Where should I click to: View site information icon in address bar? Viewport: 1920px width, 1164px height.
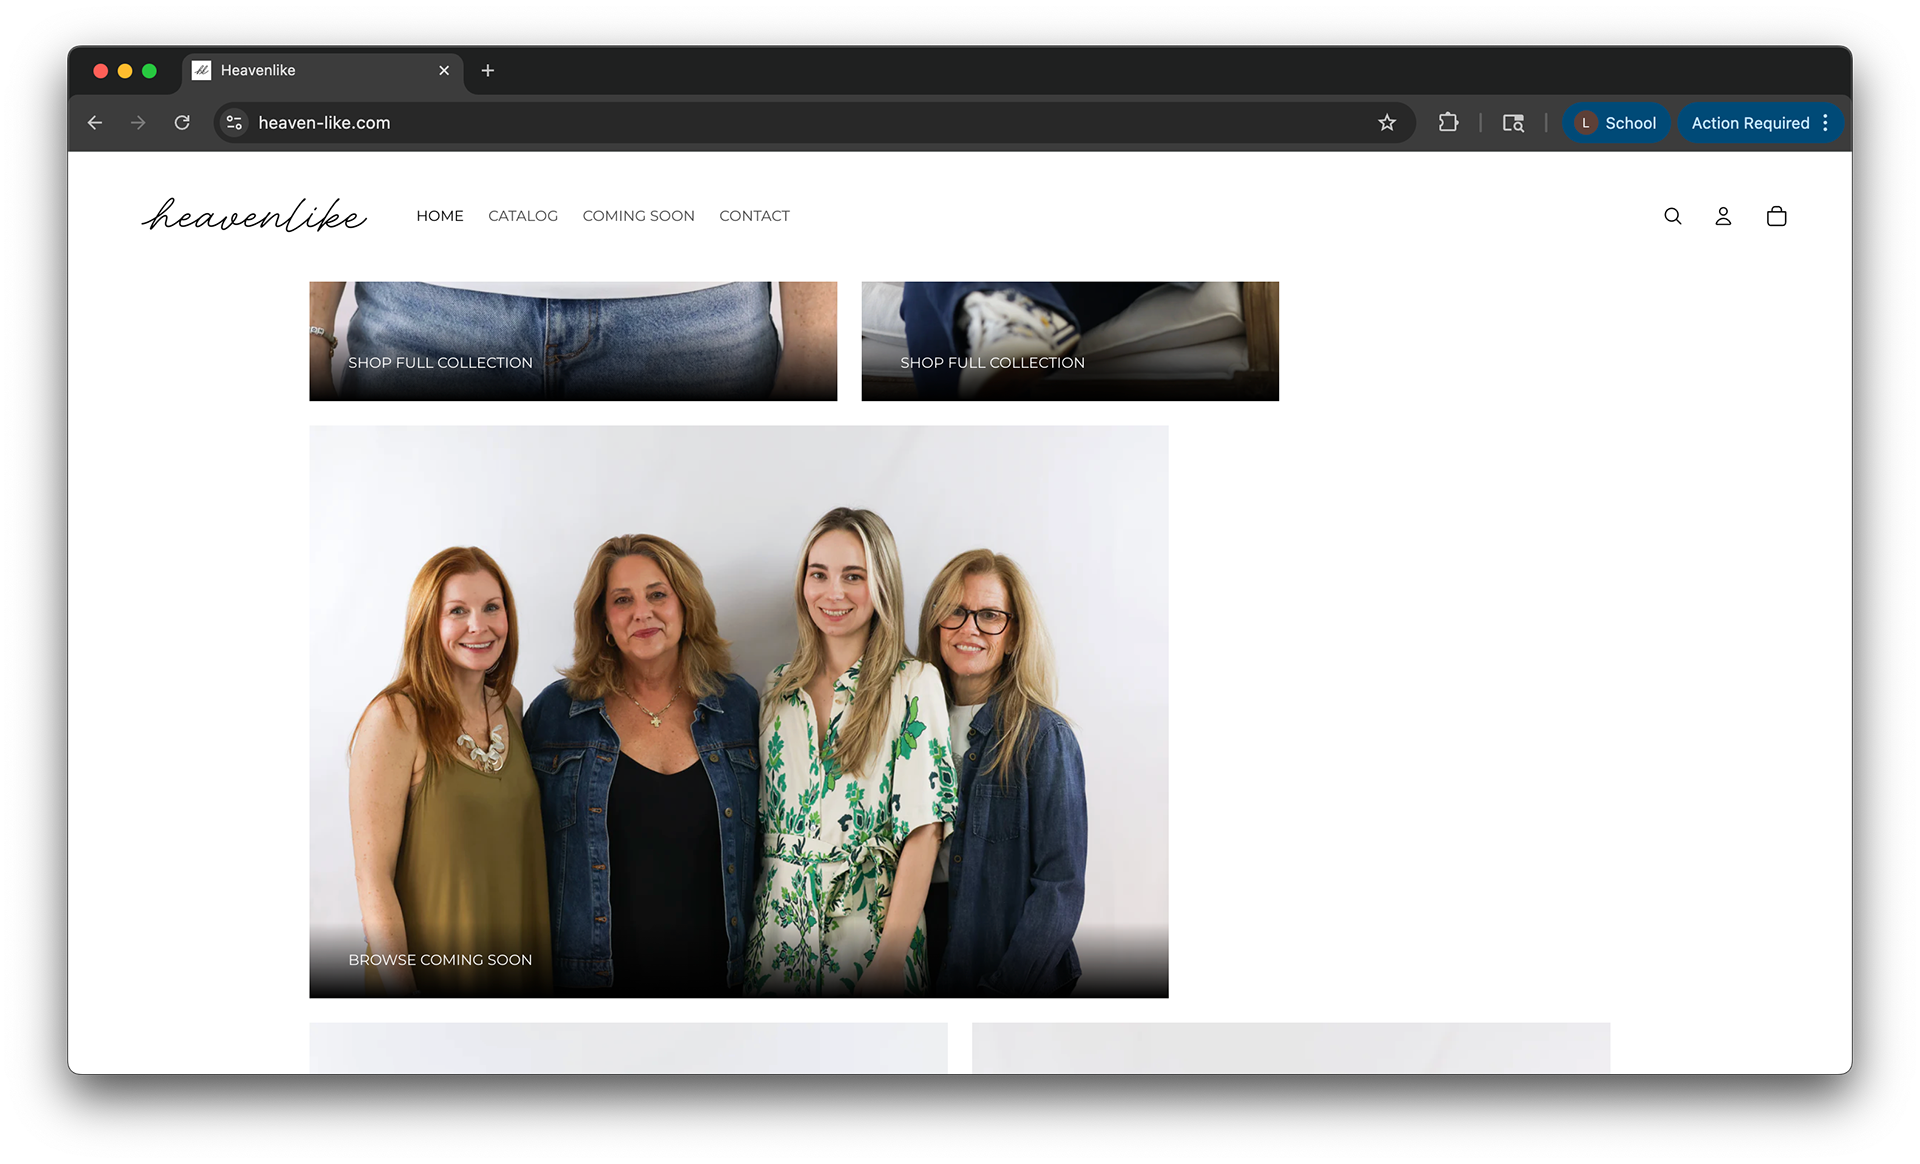point(234,123)
